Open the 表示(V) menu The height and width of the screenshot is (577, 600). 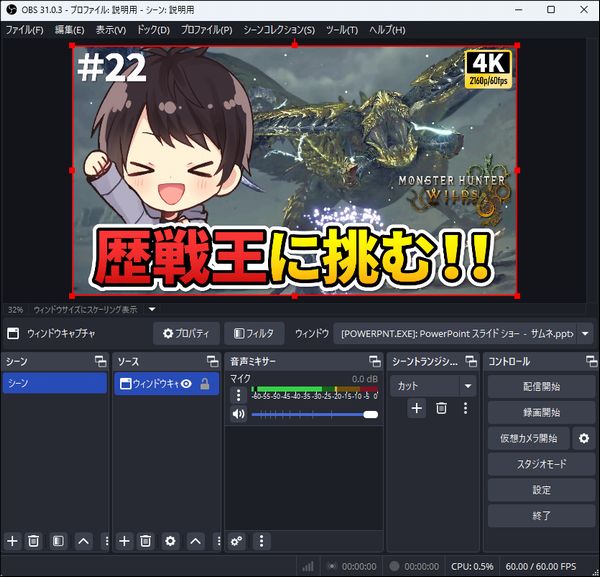[x=111, y=30]
